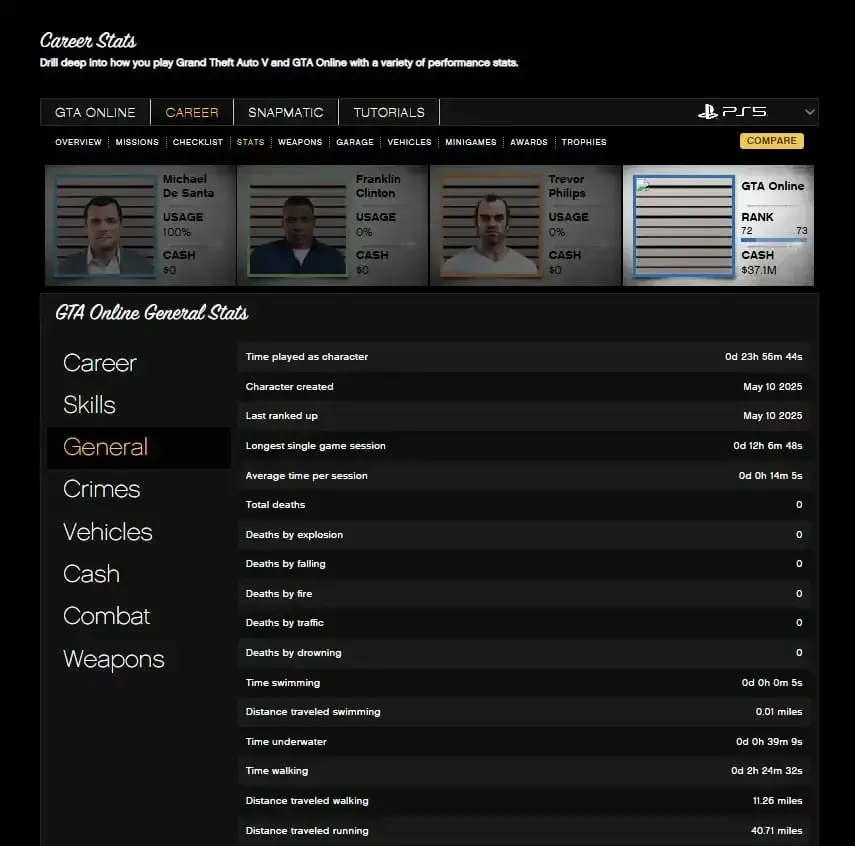Click 'GTA Online General Stats' heading
The image size is (855, 846).
point(152,313)
